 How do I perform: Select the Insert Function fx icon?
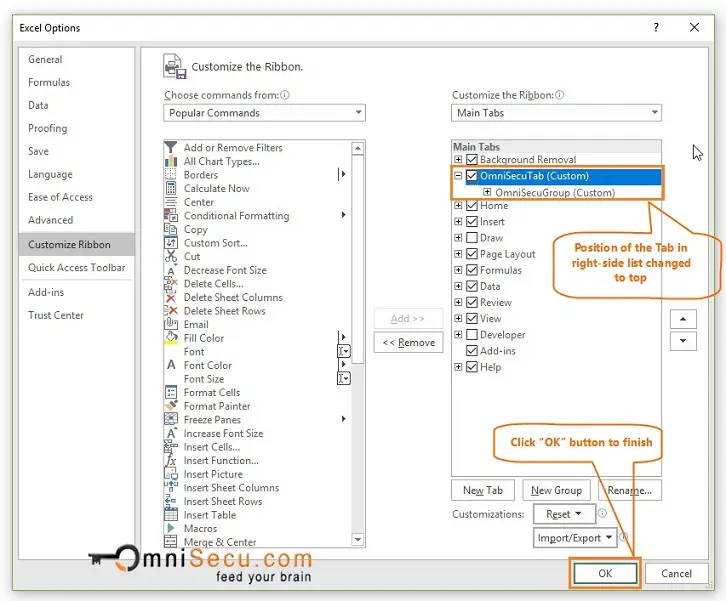(x=171, y=460)
